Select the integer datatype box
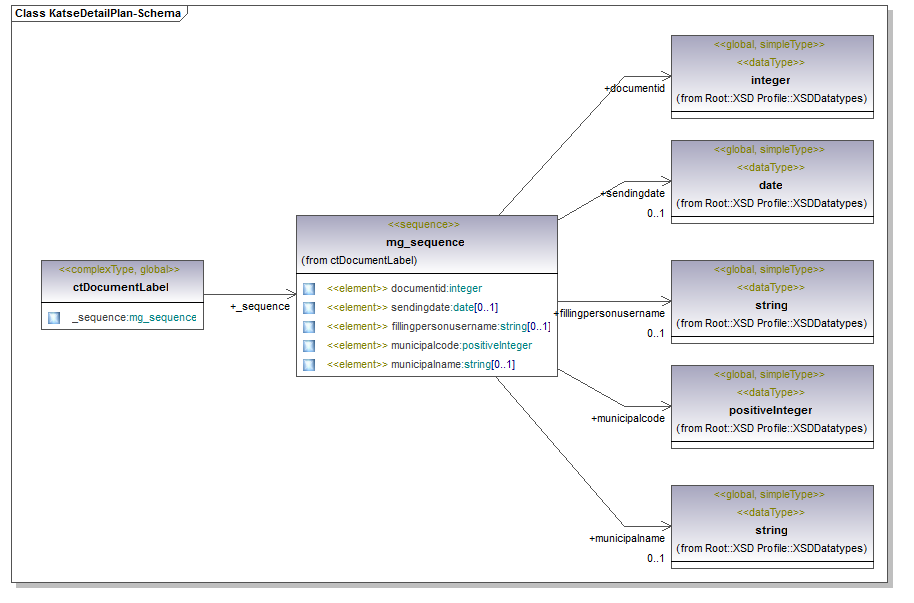The image size is (914, 603). pos(771,80)
